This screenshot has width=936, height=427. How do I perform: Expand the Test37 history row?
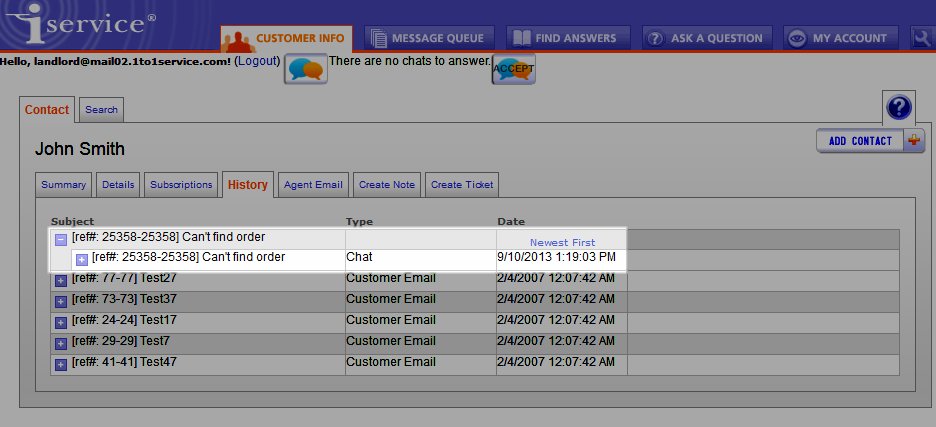61,301
